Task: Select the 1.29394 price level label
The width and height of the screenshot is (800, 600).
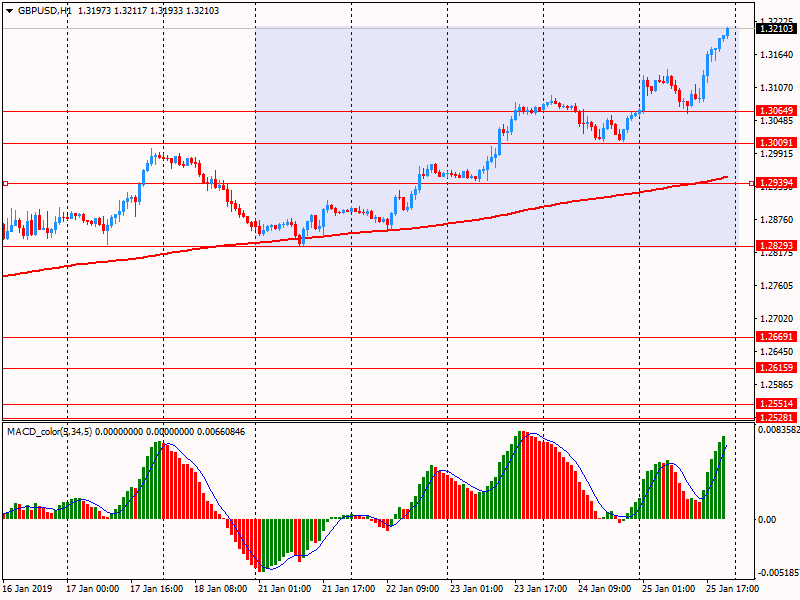Action: point(776,183)
